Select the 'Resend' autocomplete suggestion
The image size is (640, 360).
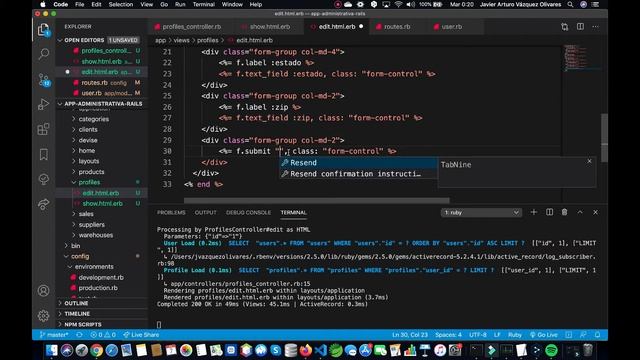pos(358,163)
